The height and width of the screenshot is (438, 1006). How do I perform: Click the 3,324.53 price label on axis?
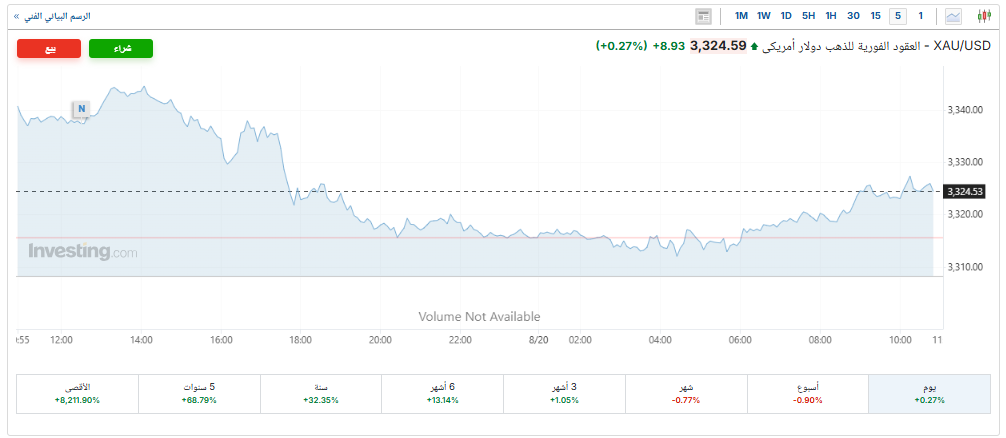coord(965,192)
